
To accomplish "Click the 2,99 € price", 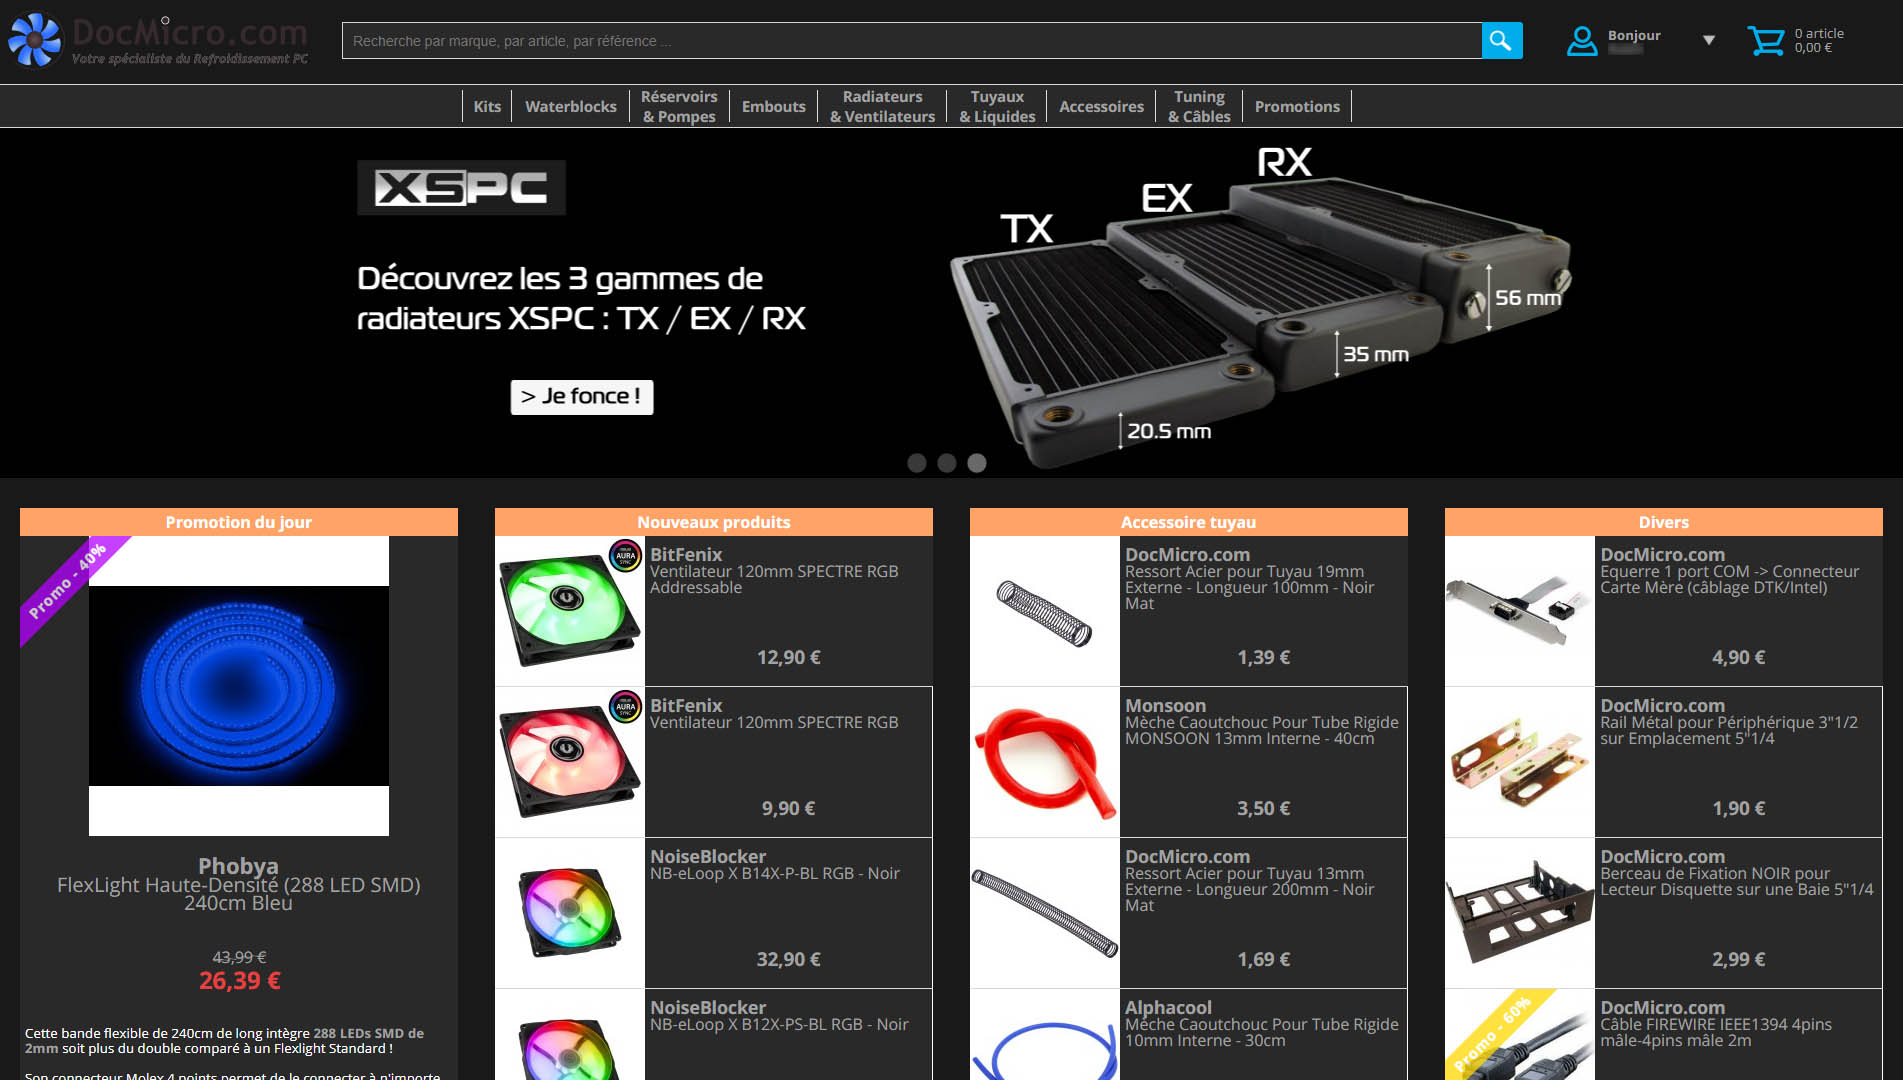I will [1739, 960].
